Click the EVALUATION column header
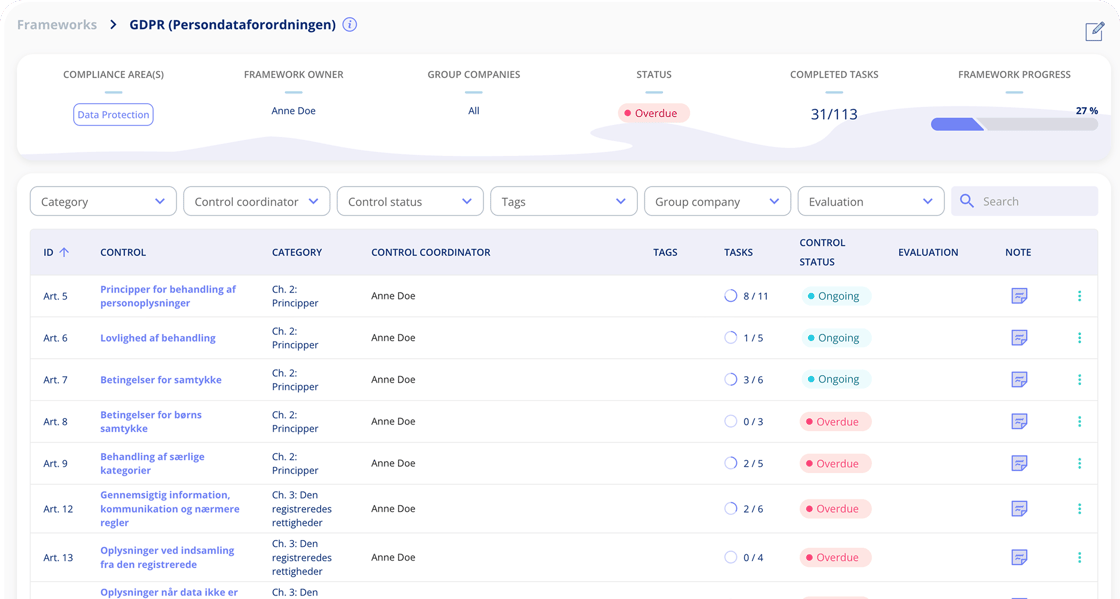Viewport: 1120px width, 599px height. point(928,252)
